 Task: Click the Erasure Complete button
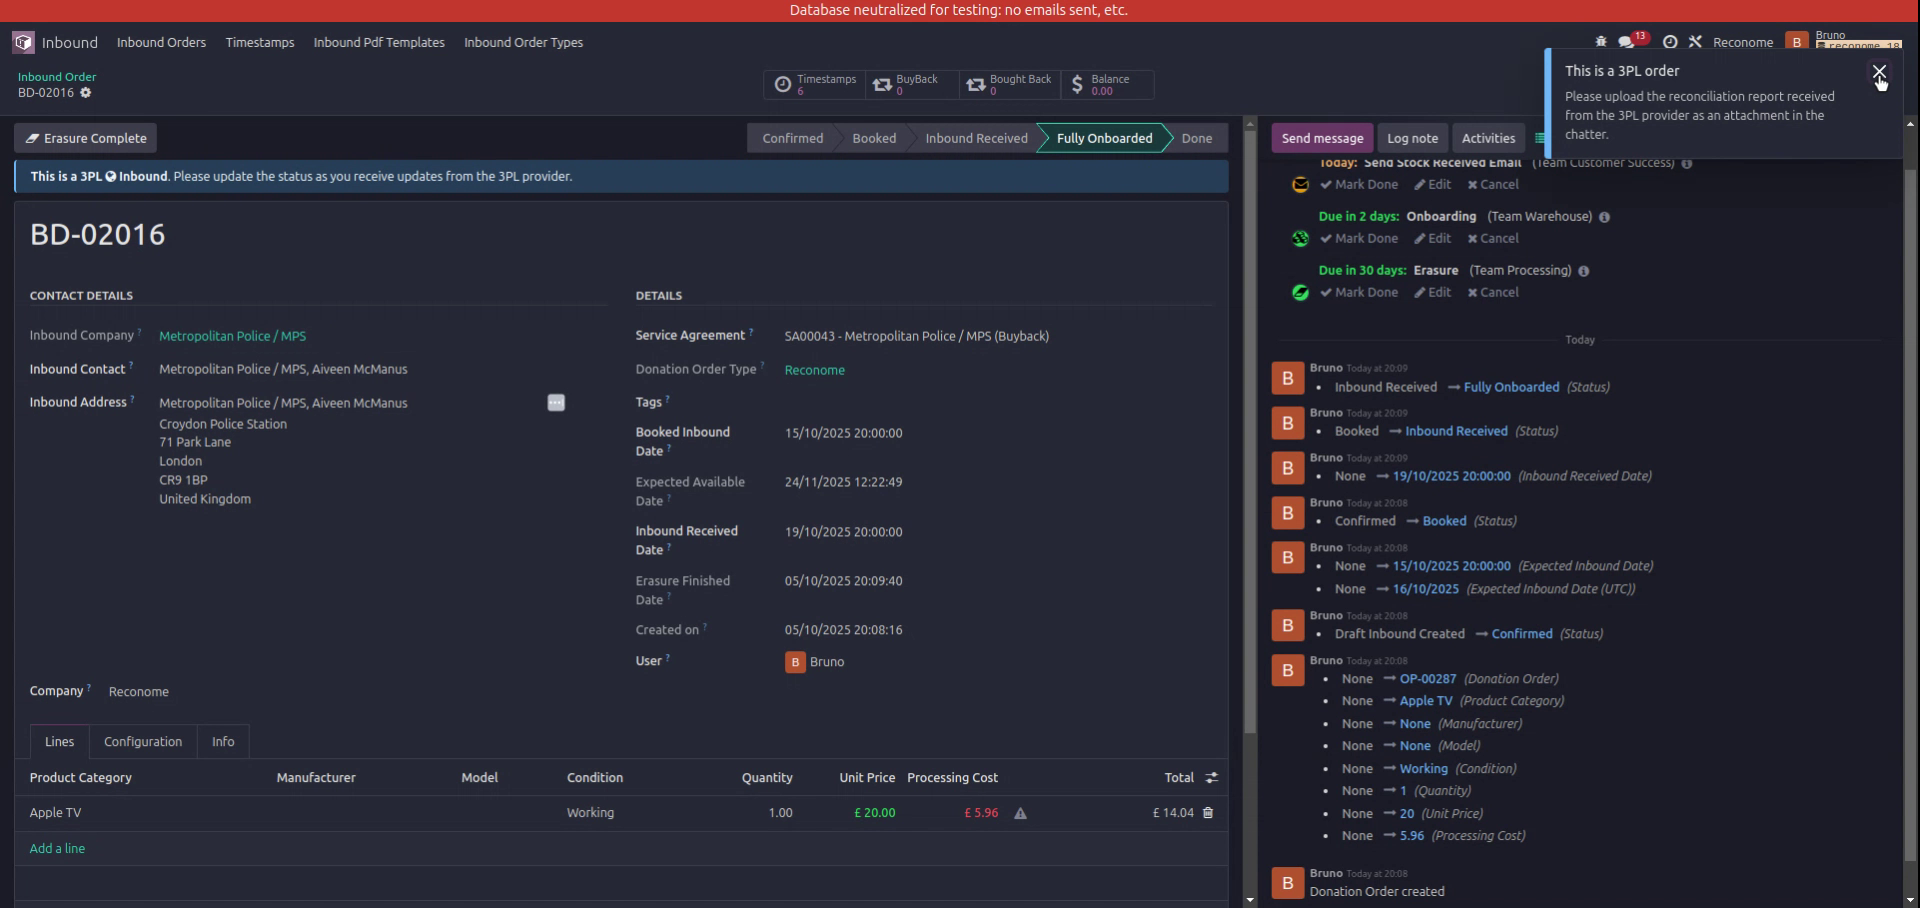click(x=84, y=137)
